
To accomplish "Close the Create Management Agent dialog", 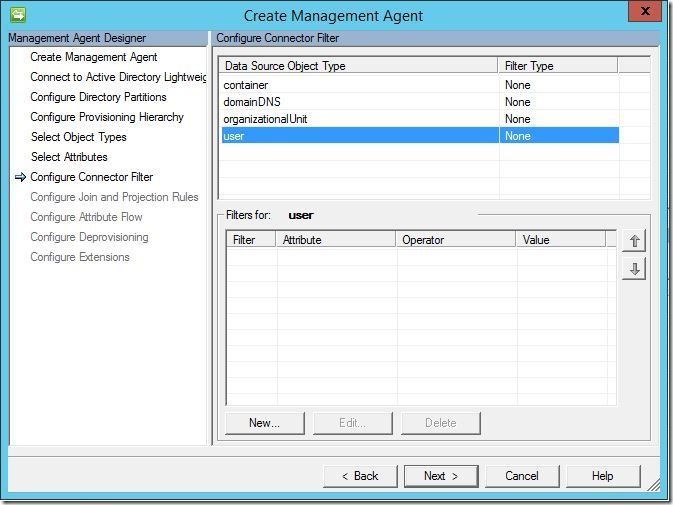I will click(x=645, y=11).
